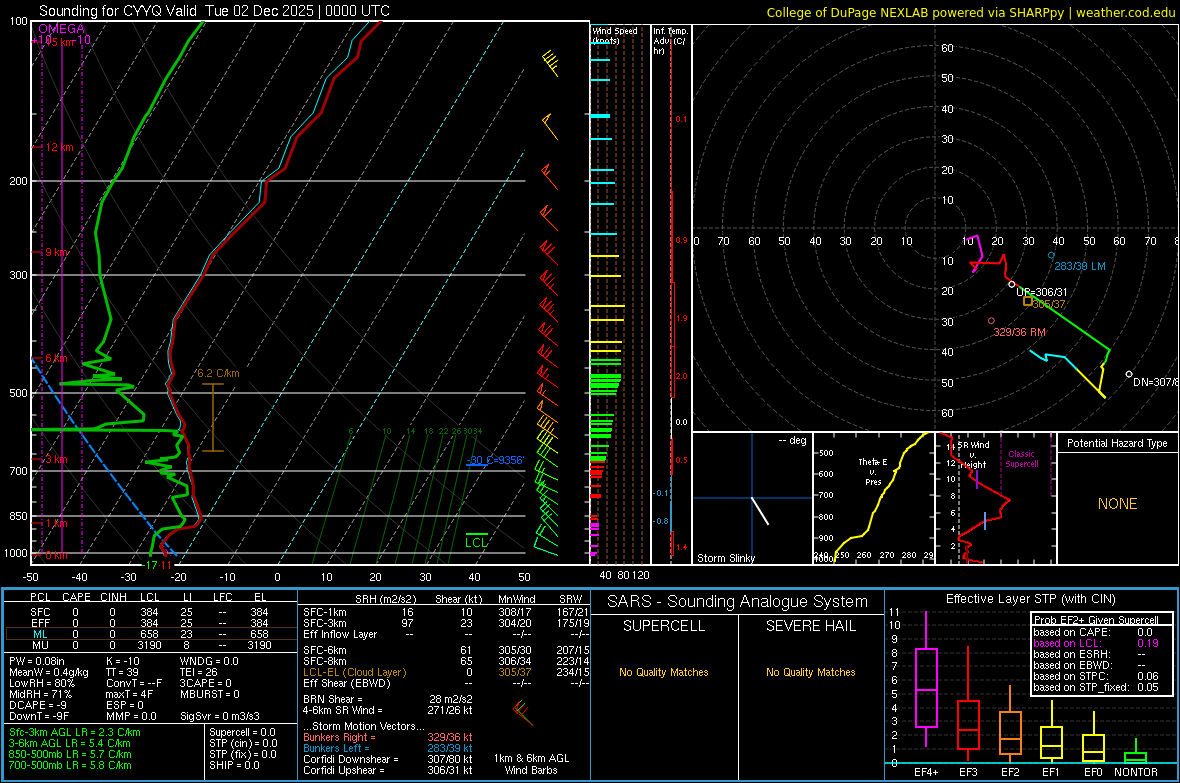Click the '6.2 C/km' lapse rate label
Screen dimensions: 1180x783
tap(218, 373)
